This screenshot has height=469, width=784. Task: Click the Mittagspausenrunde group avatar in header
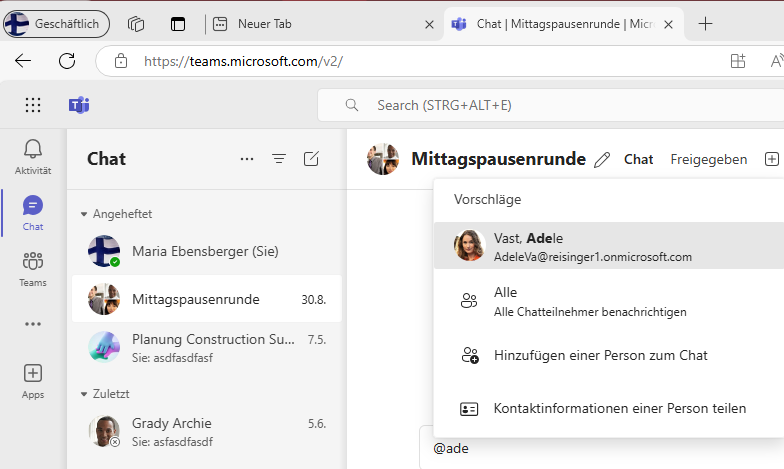coord(383,159)
